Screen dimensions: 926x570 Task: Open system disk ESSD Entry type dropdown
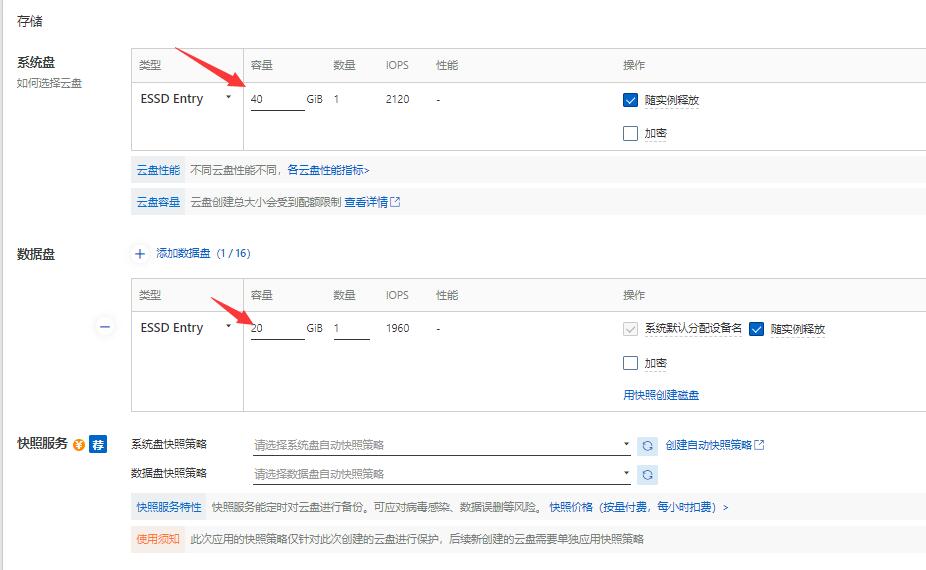click(186, 99)
